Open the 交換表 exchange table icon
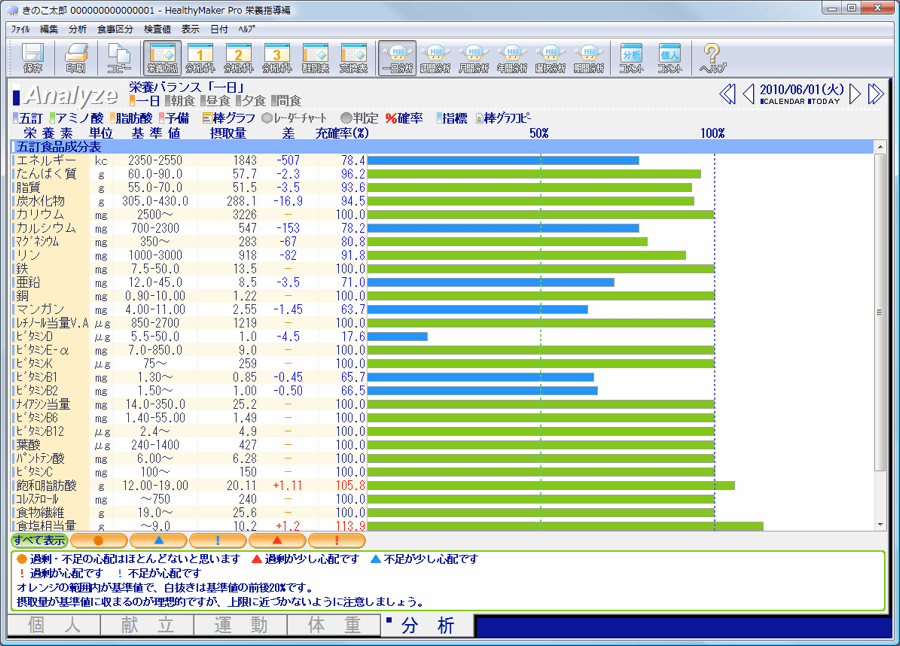Viewport: 900px width, 646px height. (354, 58)
